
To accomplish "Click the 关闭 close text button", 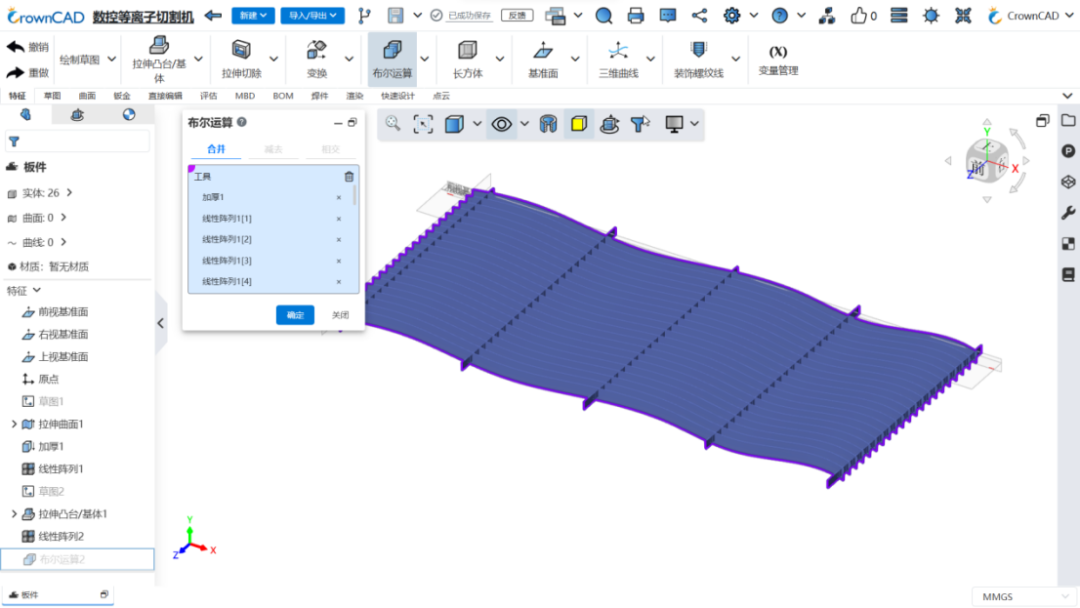I will pos(340,315).
